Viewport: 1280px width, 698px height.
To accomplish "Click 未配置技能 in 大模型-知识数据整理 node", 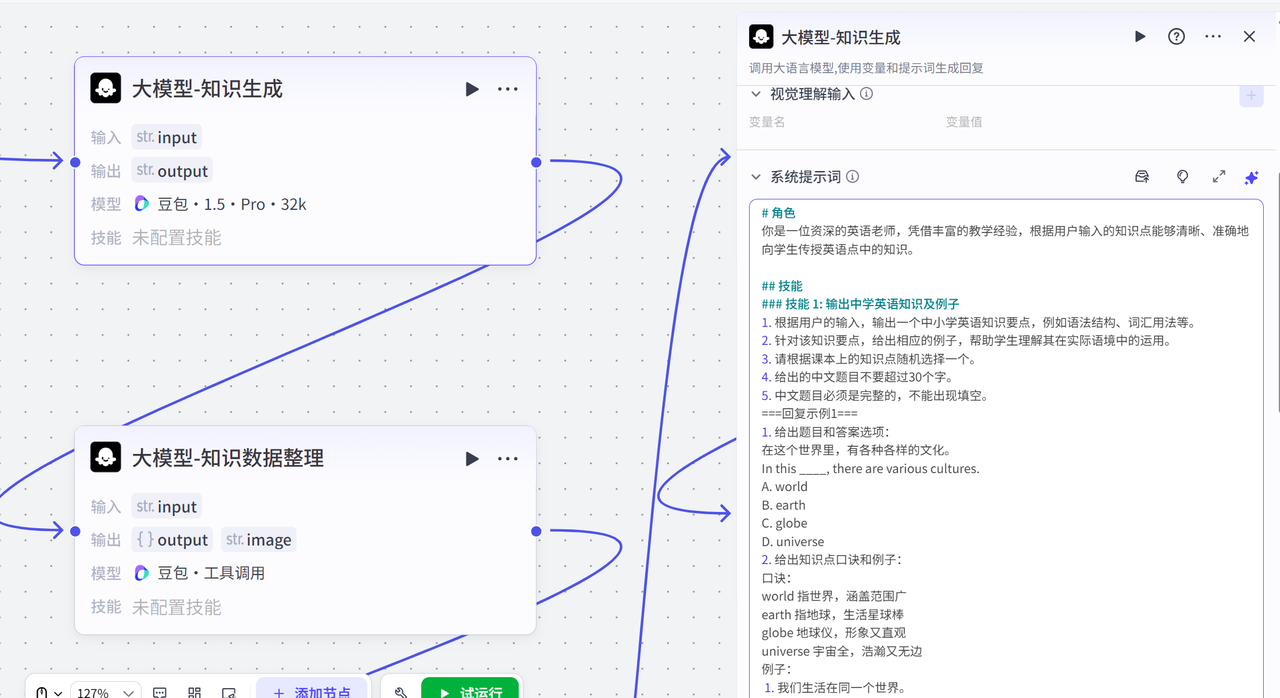I will (x=177, y=607).
